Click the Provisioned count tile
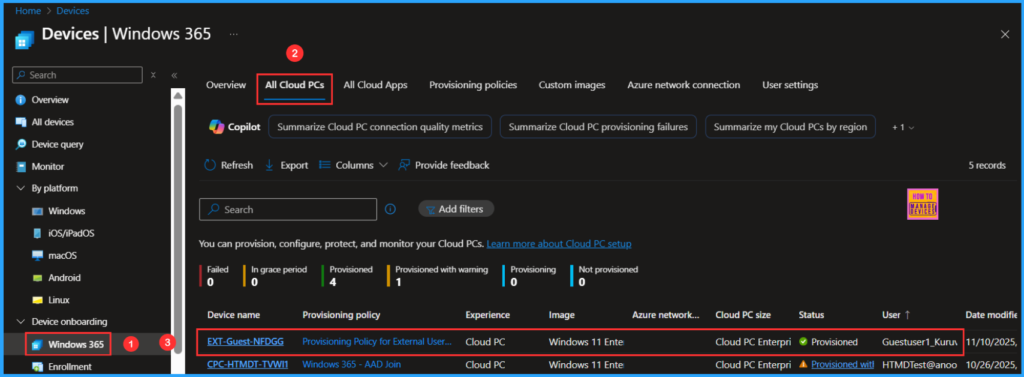The image size is (1024, 377). (347, 276)
